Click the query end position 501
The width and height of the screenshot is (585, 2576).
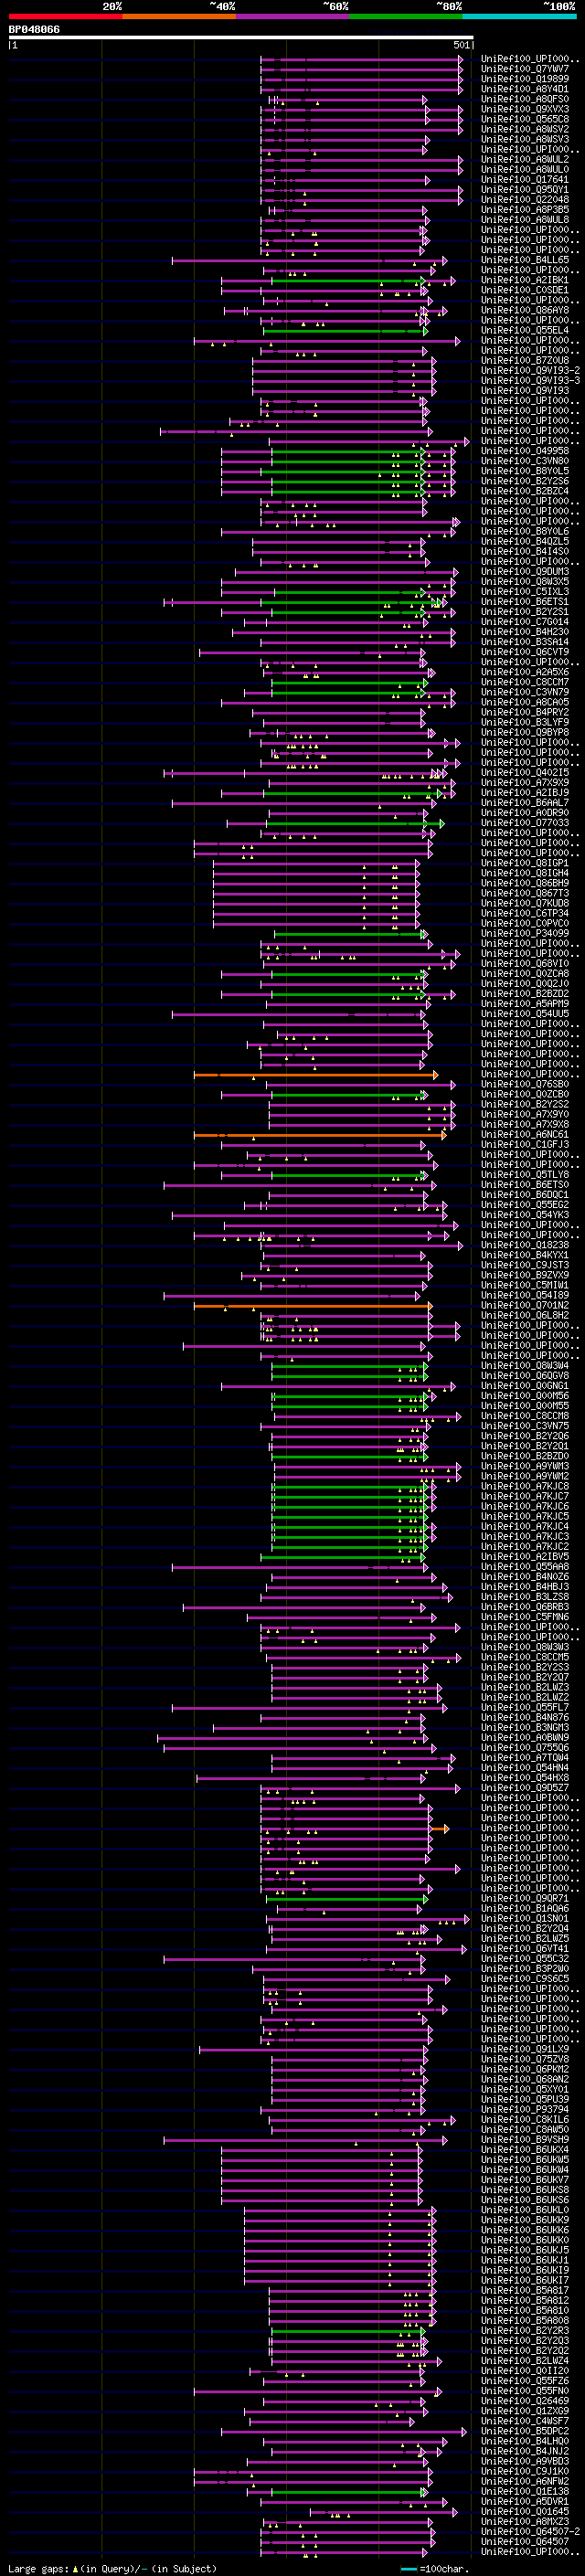pos(461,45)
